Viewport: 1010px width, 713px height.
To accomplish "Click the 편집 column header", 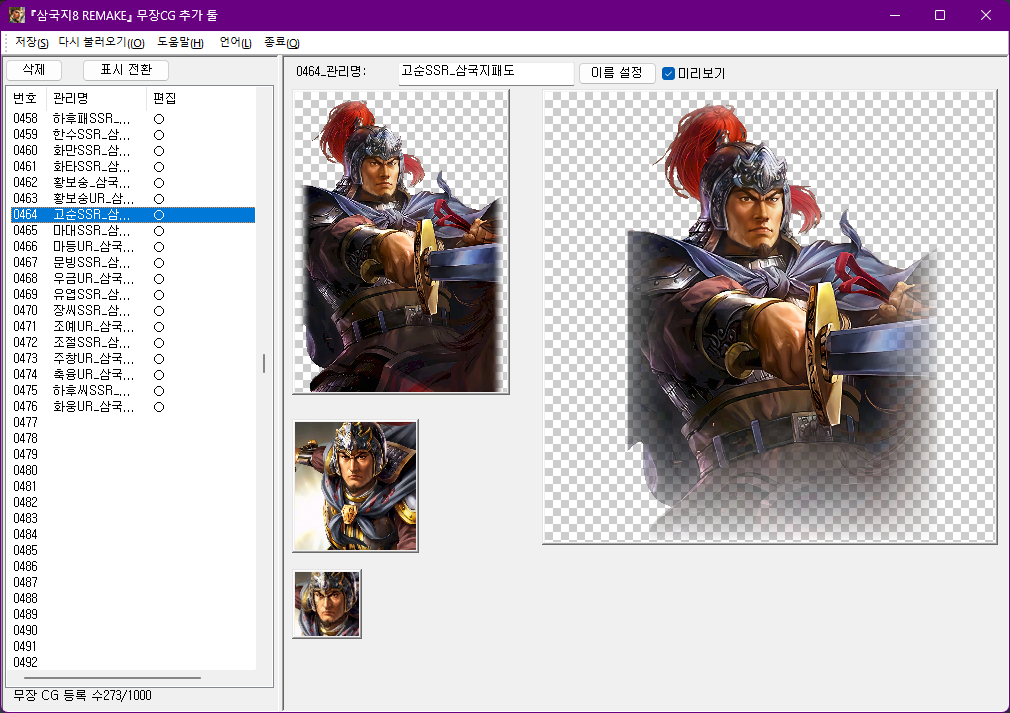I will (165, 99).
